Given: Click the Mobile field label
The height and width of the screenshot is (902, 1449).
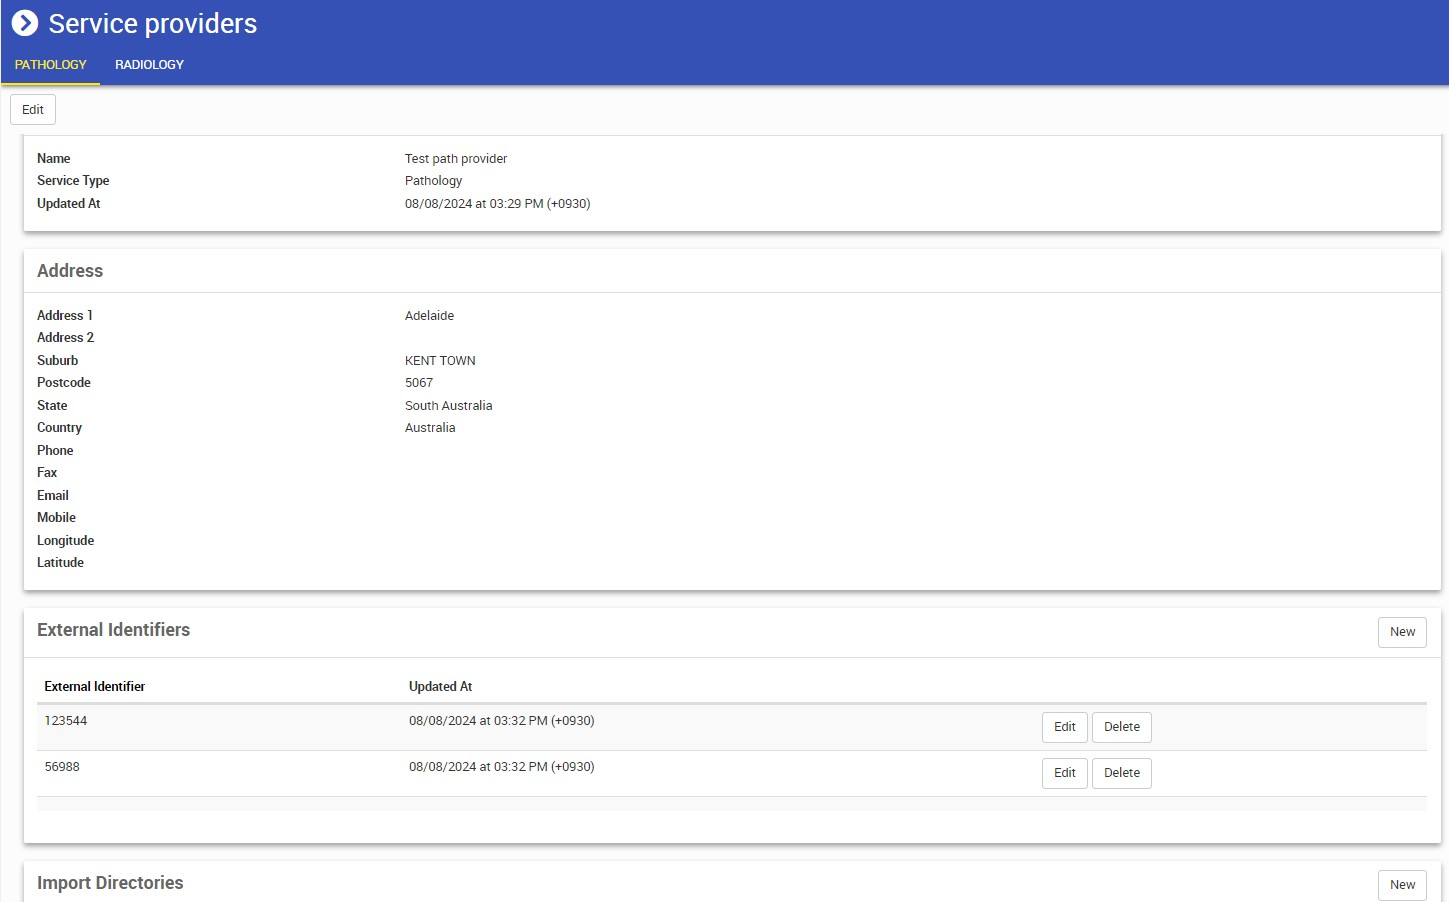Looking at the screenshot, I should click(x=57, y=518).
